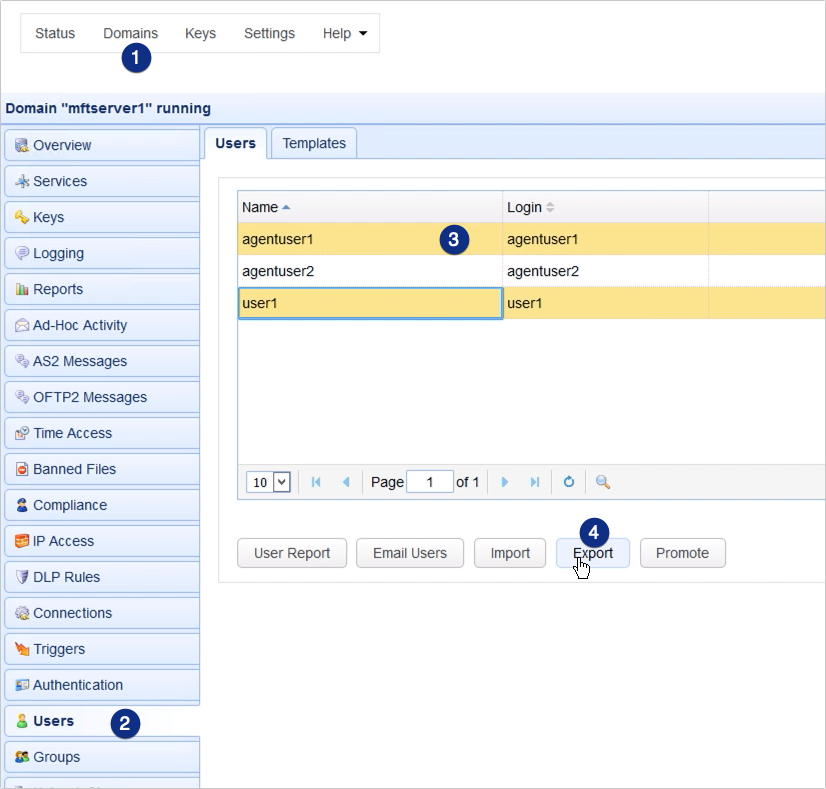
Task: Select the Keys sidebar icon
Action: (x=24, y=217)
